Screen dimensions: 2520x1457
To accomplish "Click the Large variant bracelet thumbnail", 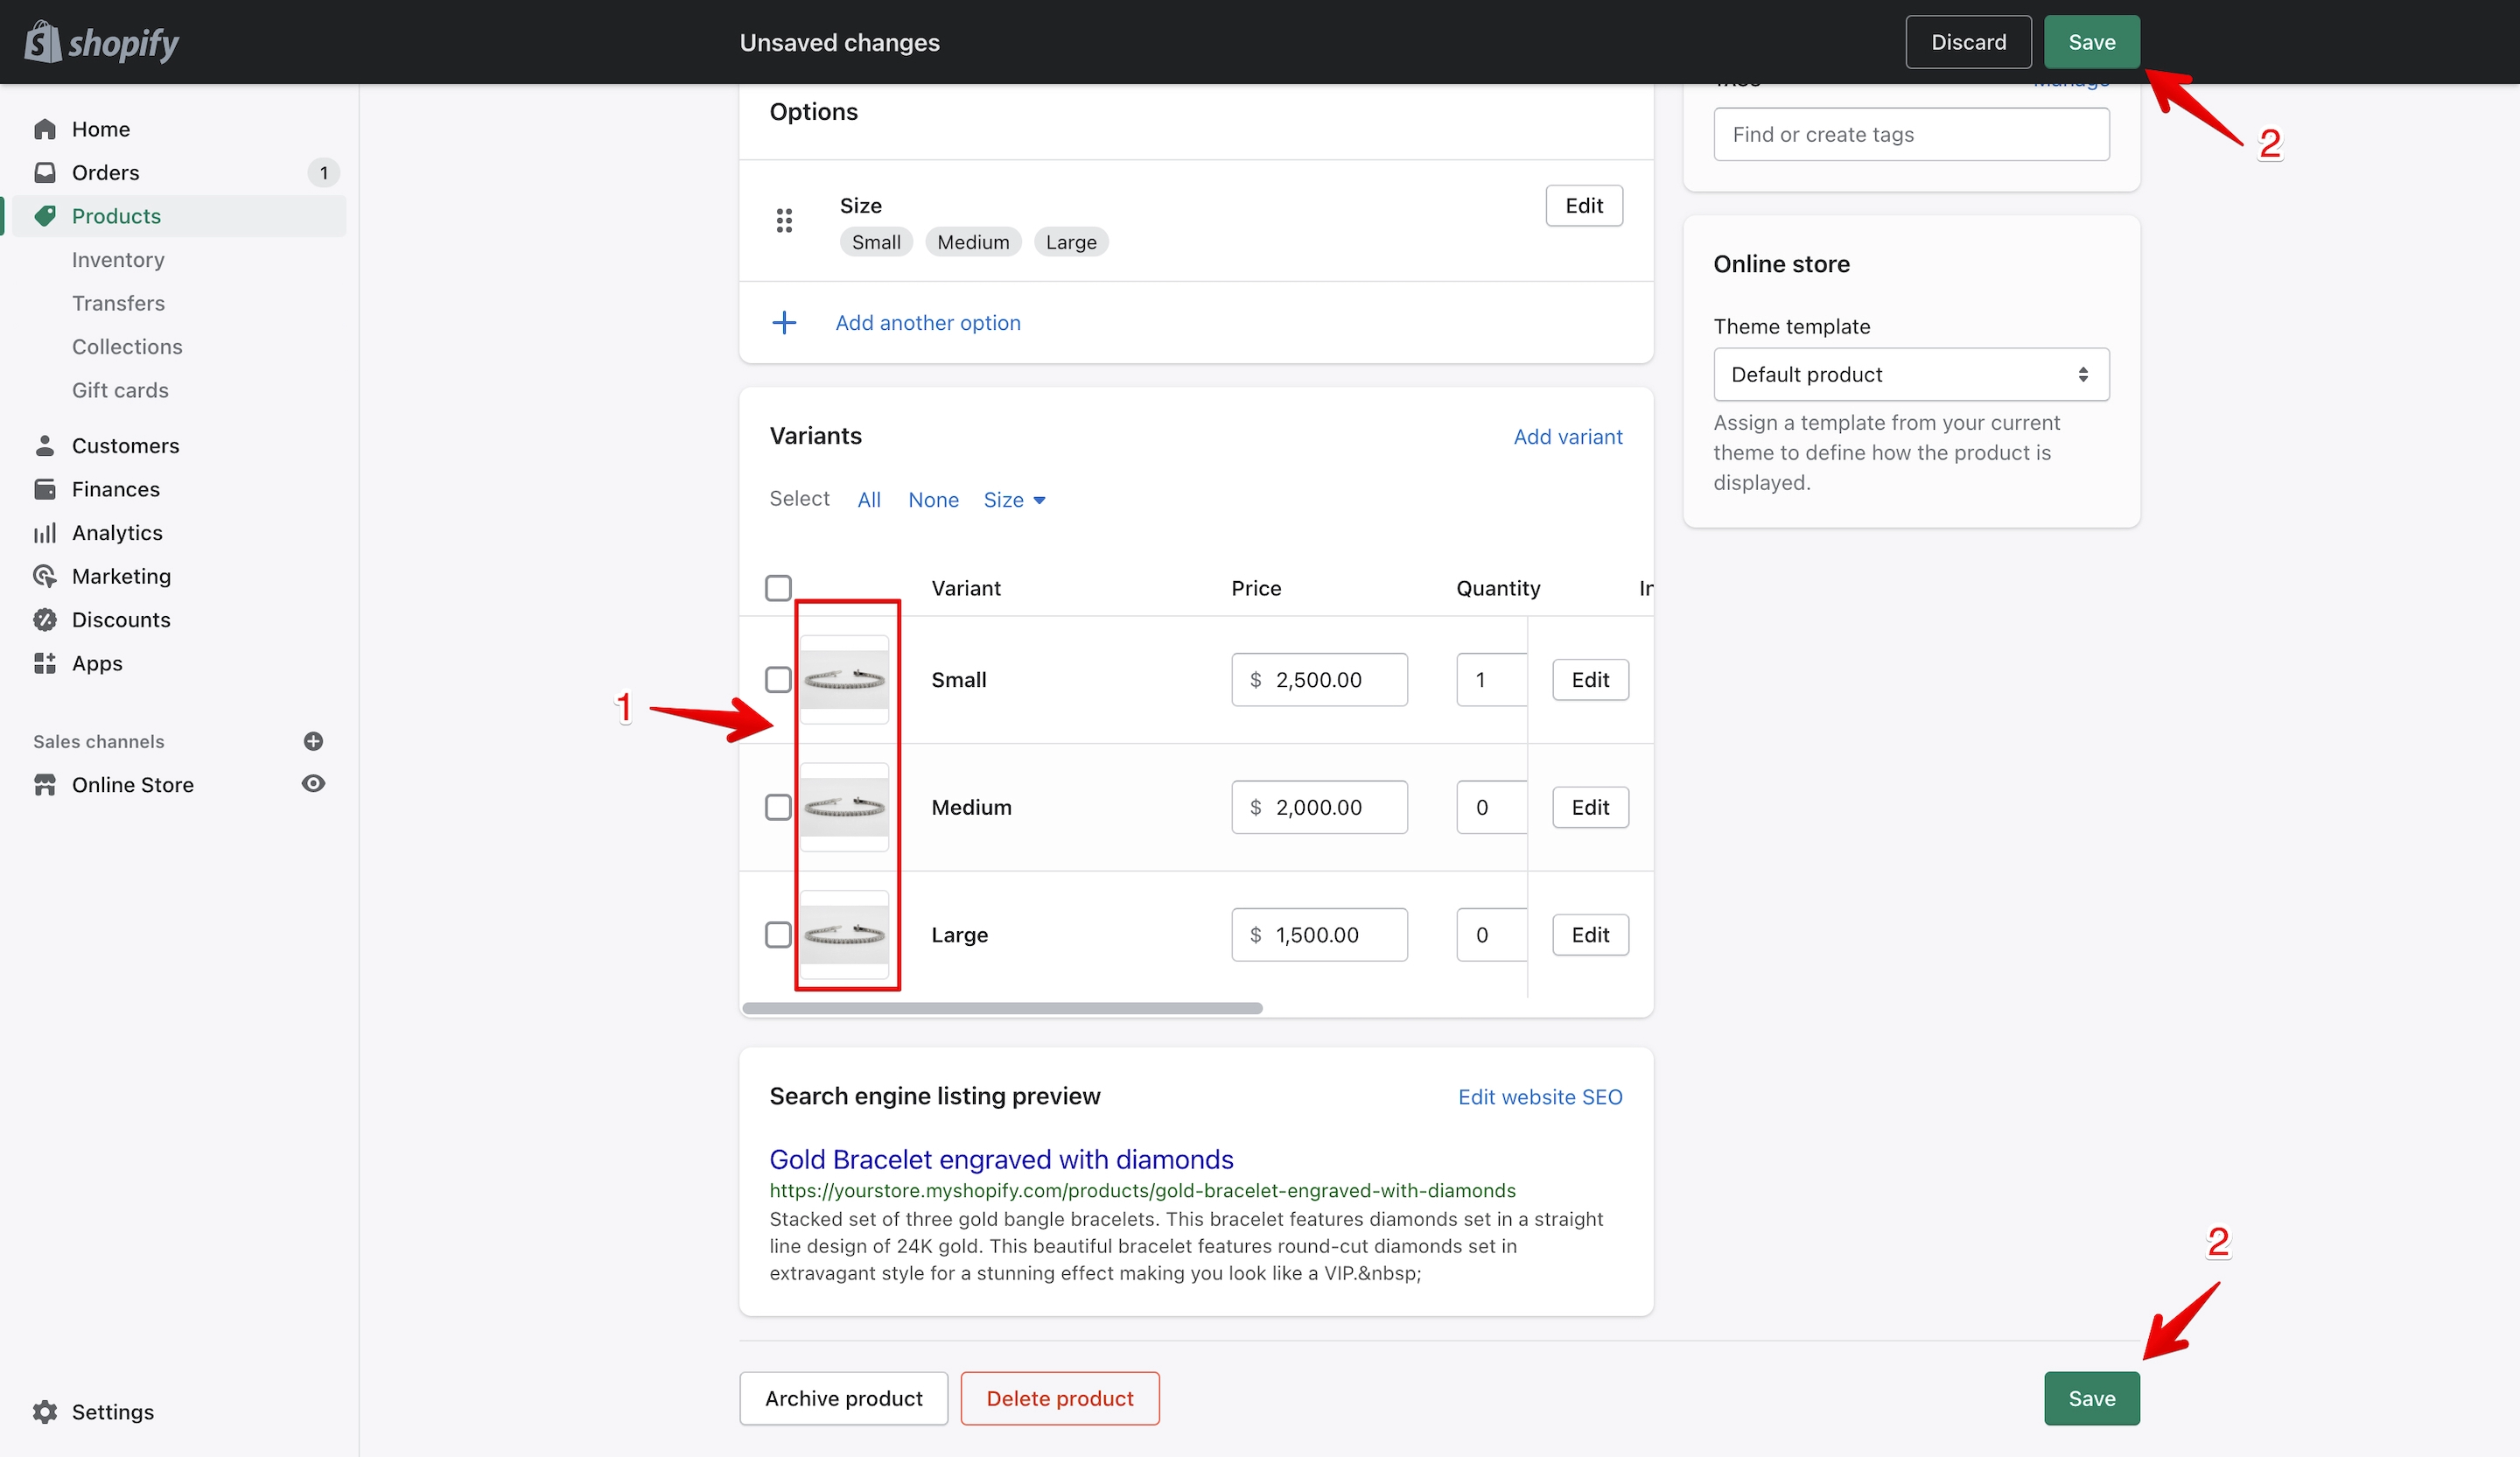I will point(844,934).
